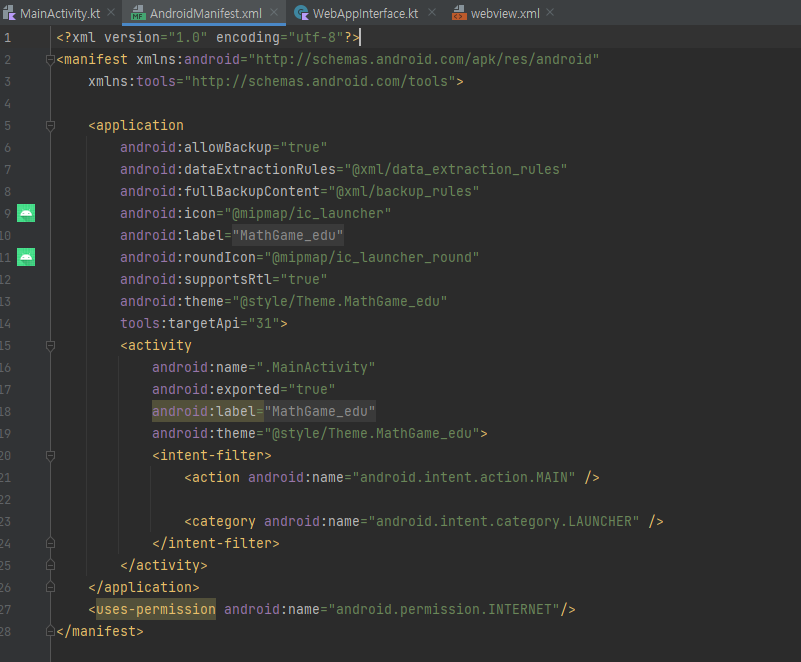Image resolution: width=801 pixels, height=662 pixels.
Task: Close the AndroidManifest.xml tab
Action: (x=274, y=12)
